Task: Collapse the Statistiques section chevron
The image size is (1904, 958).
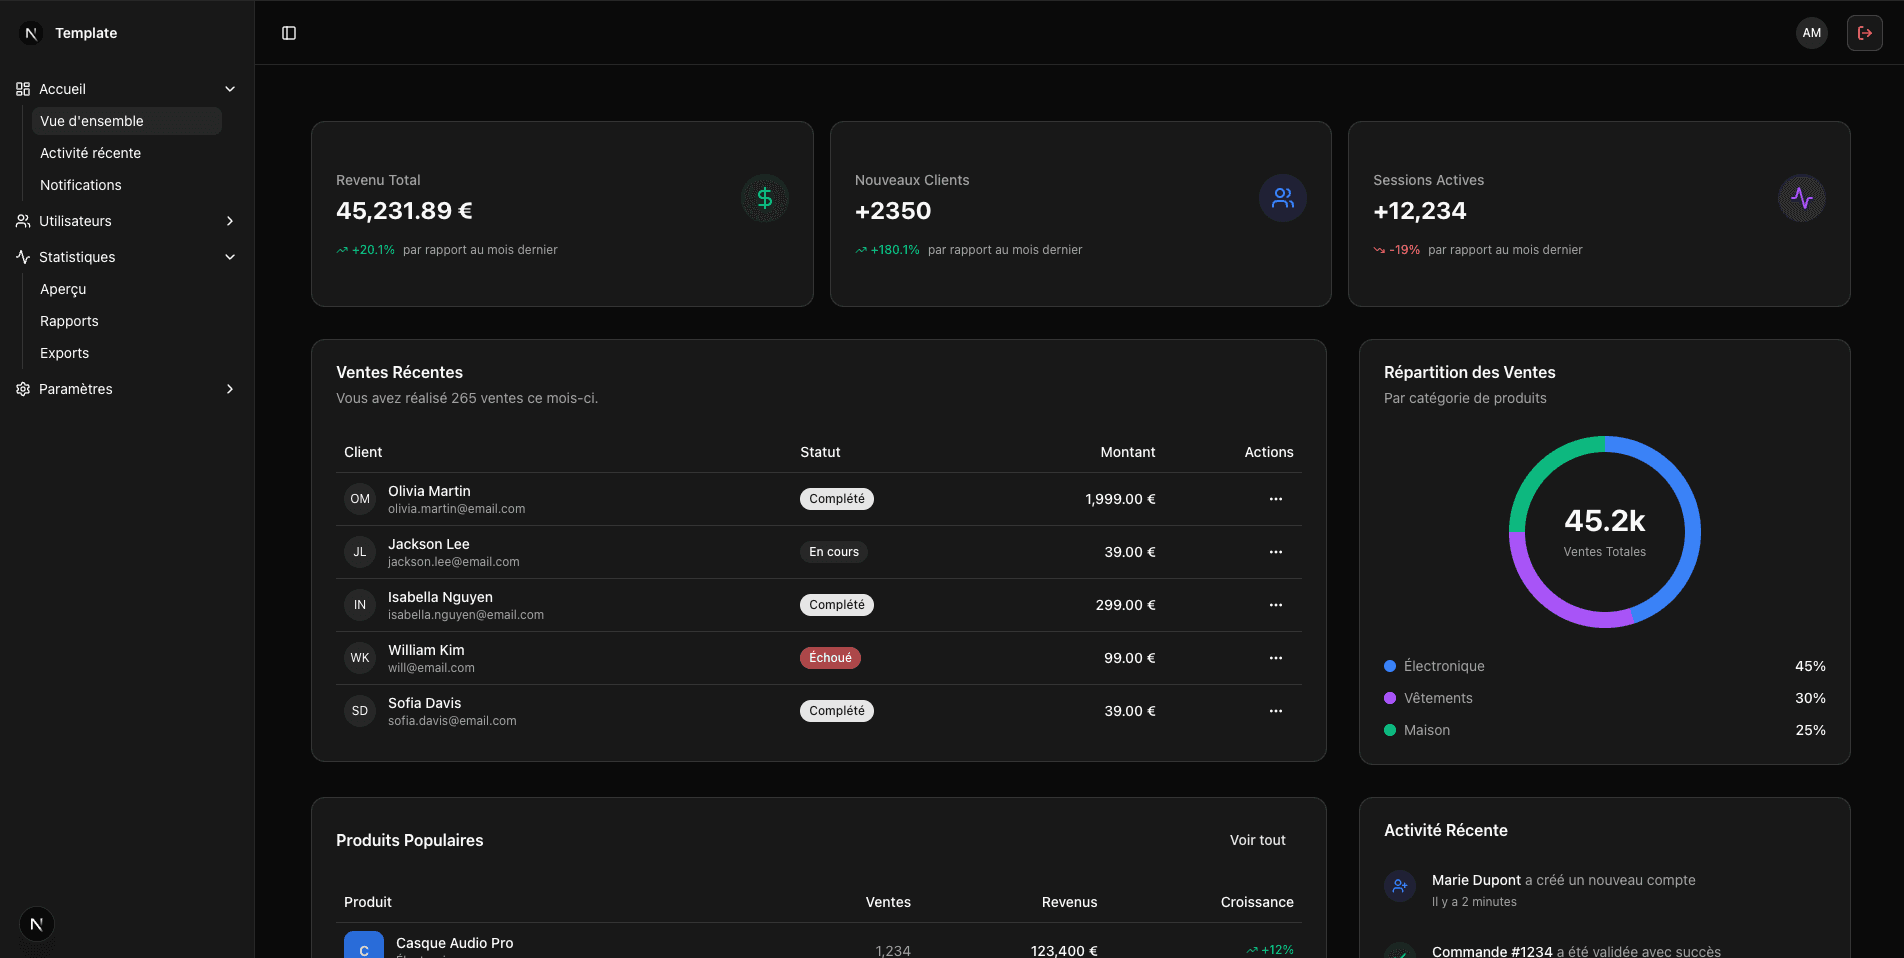Action: (x=230, y=257)
